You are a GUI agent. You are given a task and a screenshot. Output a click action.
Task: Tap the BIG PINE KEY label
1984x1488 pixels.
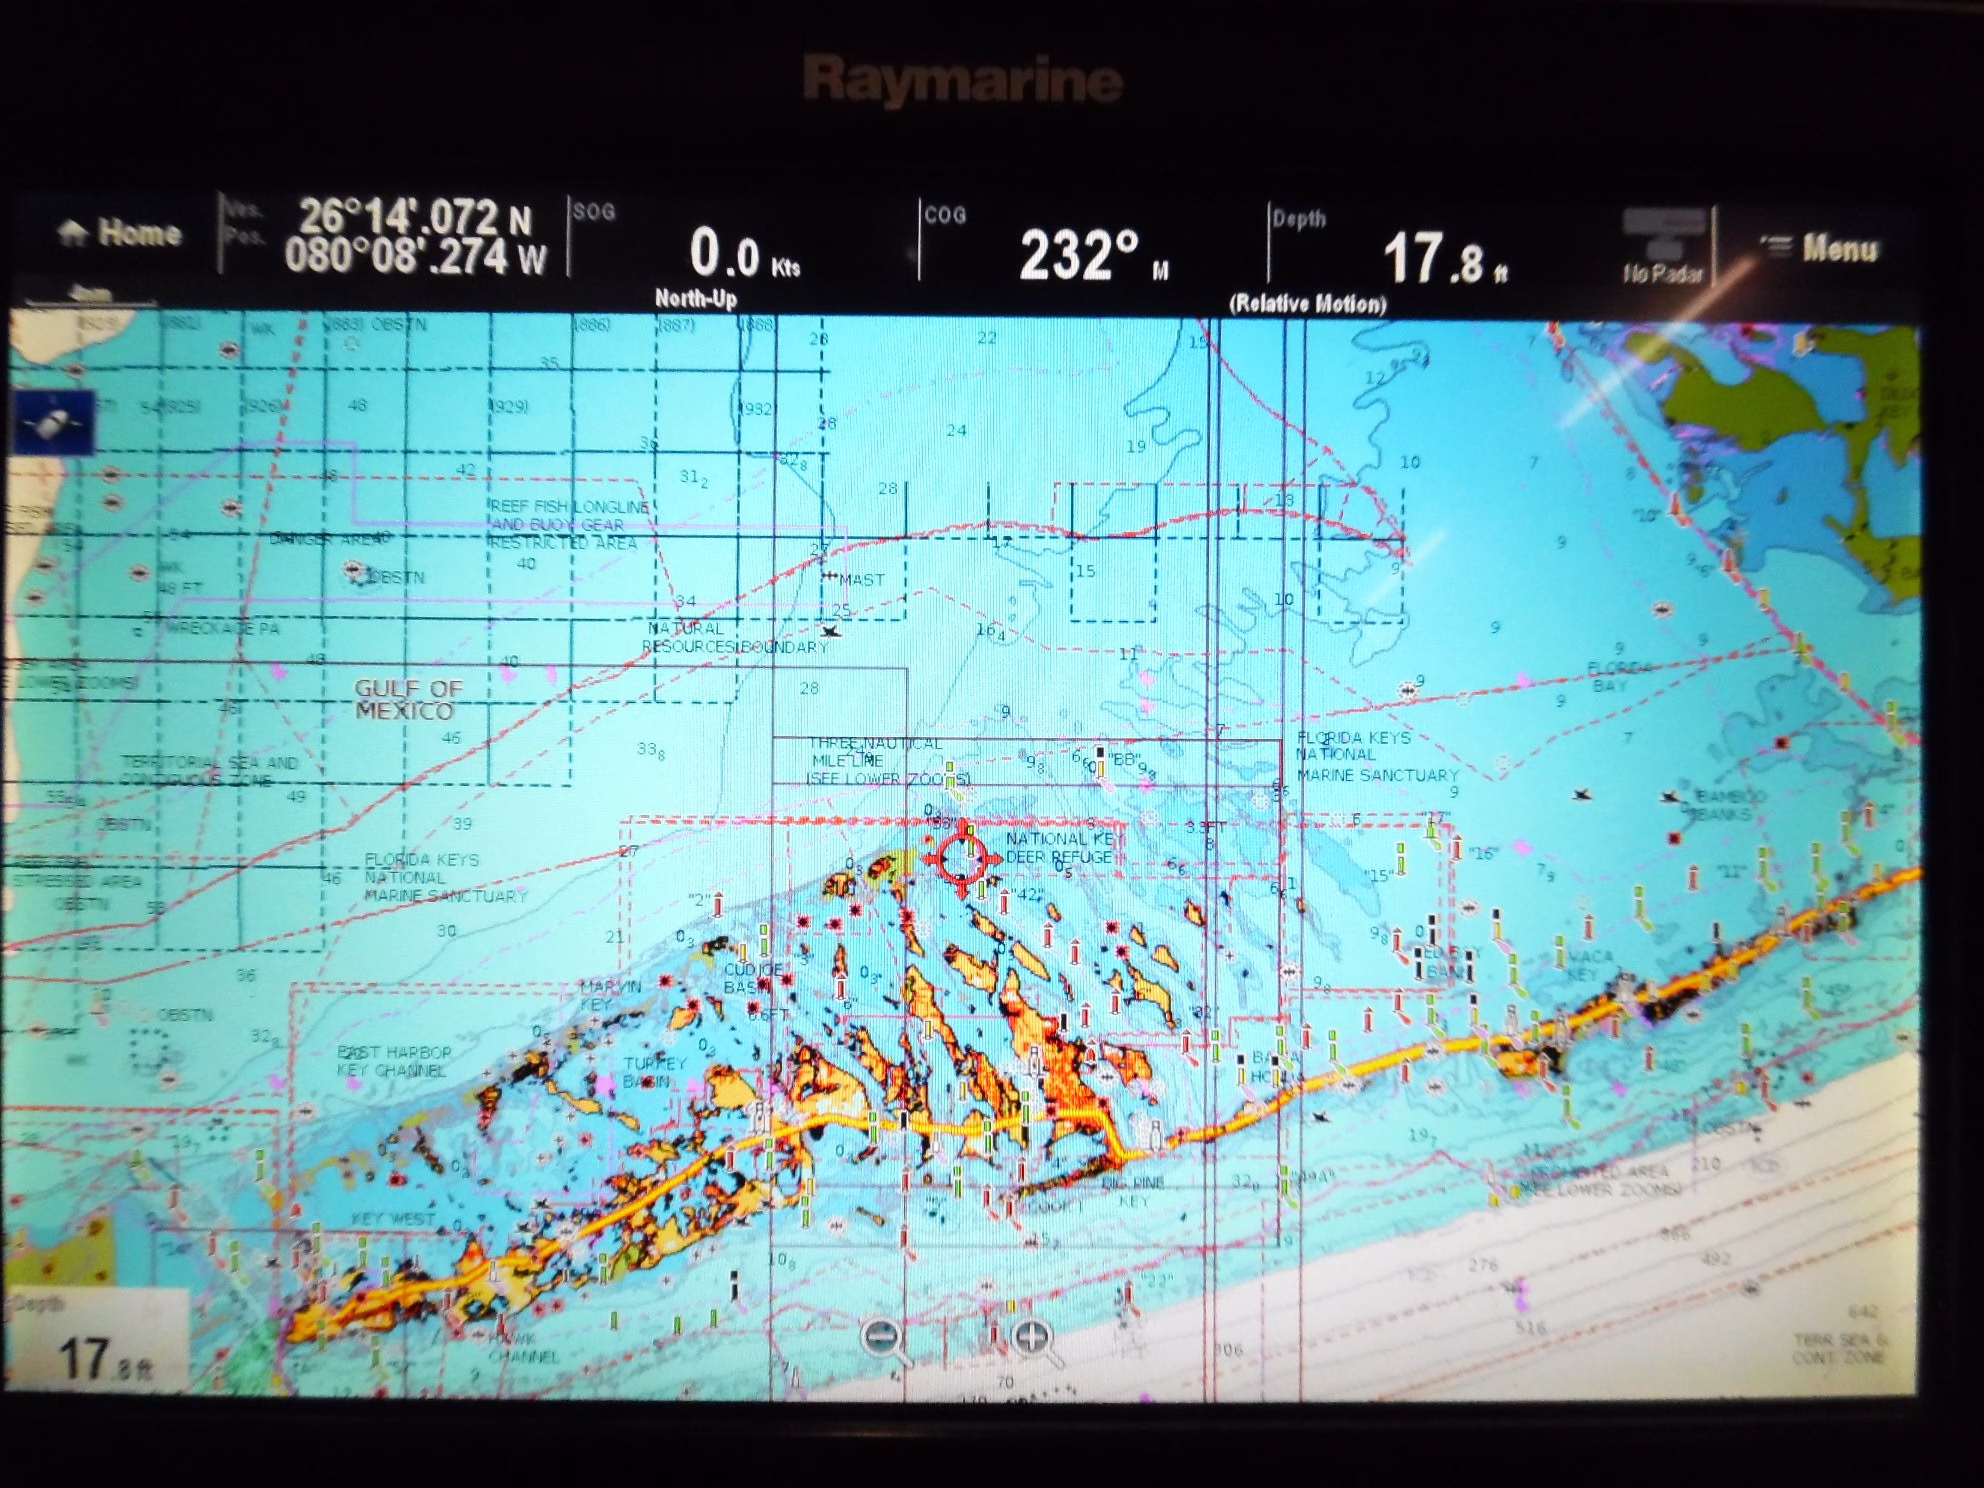point(1134,1191)
